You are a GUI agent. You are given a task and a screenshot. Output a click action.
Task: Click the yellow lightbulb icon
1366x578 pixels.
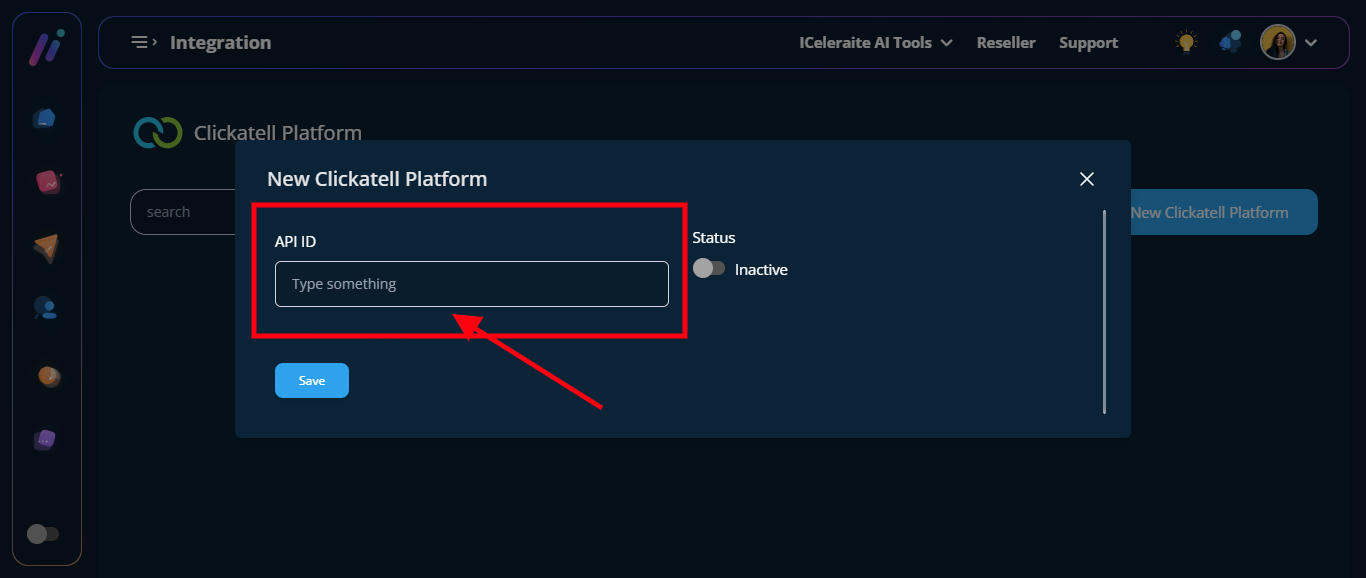(x=1186, y=42)
